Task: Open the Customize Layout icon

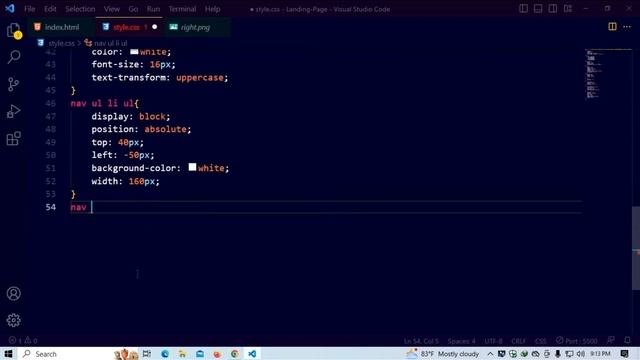Action: [x=568, y=9]
